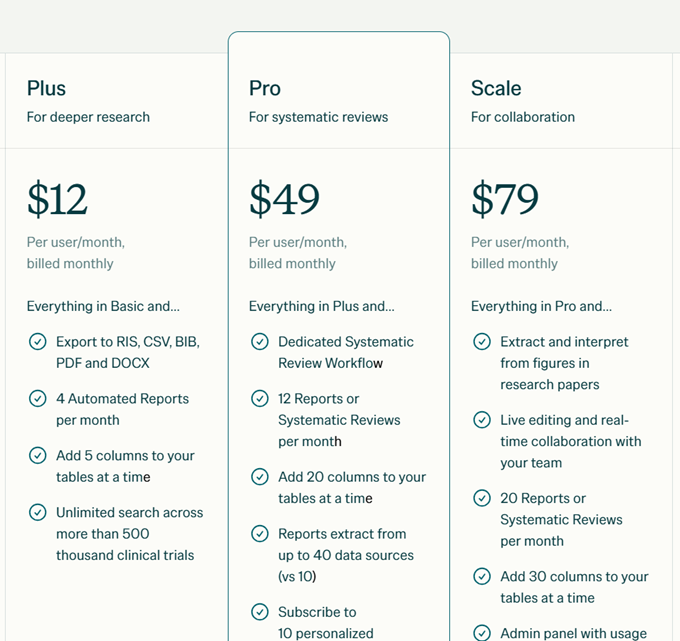The height and width of the screenshot is (641, 680).
Task: Click checkmark icon beside Export to RIS, CSV, BIB
Action: [x=37, y=342]
